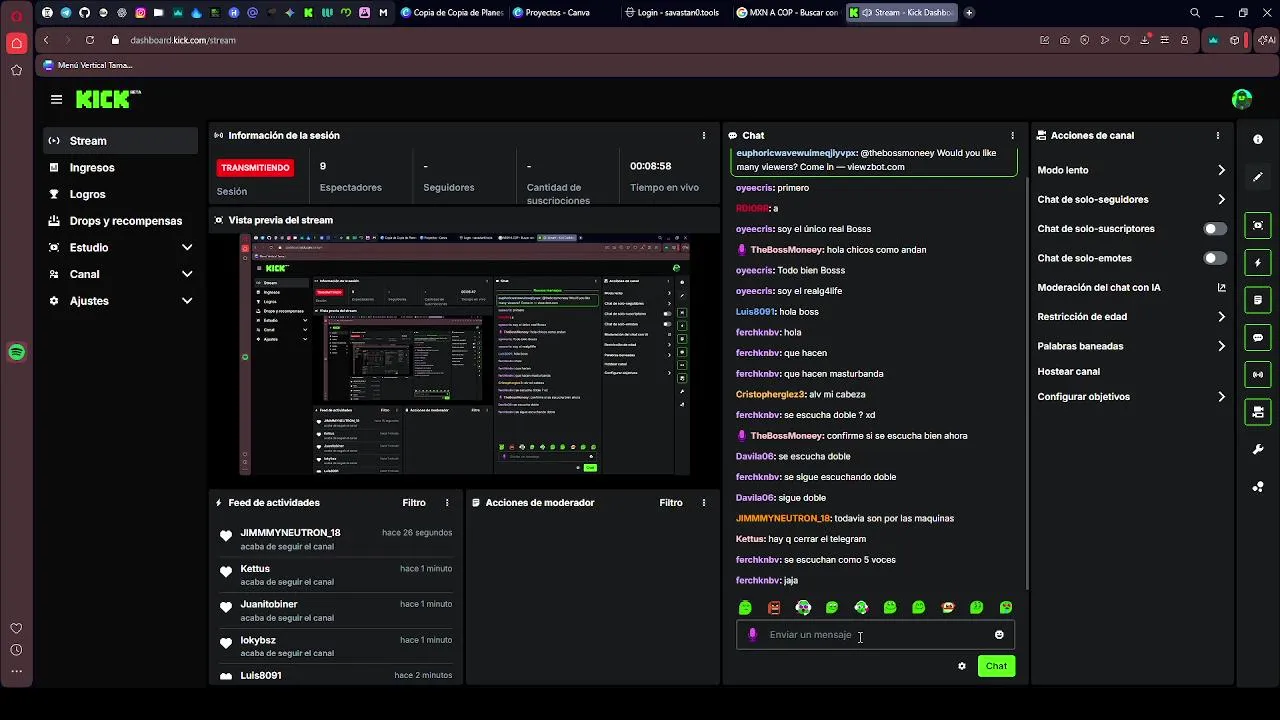Open the user profile avatar
This screenshot has width=1280, height=720.
tap(1242, 99)
